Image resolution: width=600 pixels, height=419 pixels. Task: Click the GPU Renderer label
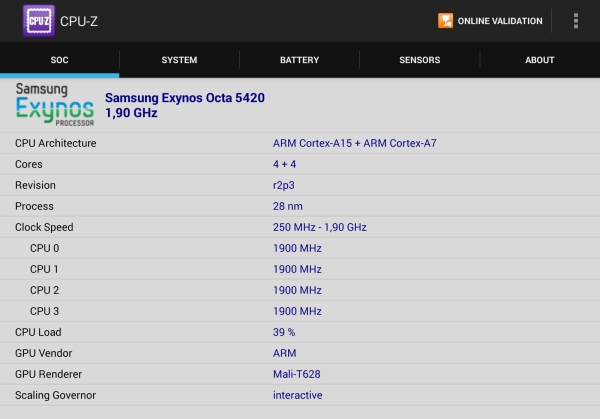[x=48, y=374]
